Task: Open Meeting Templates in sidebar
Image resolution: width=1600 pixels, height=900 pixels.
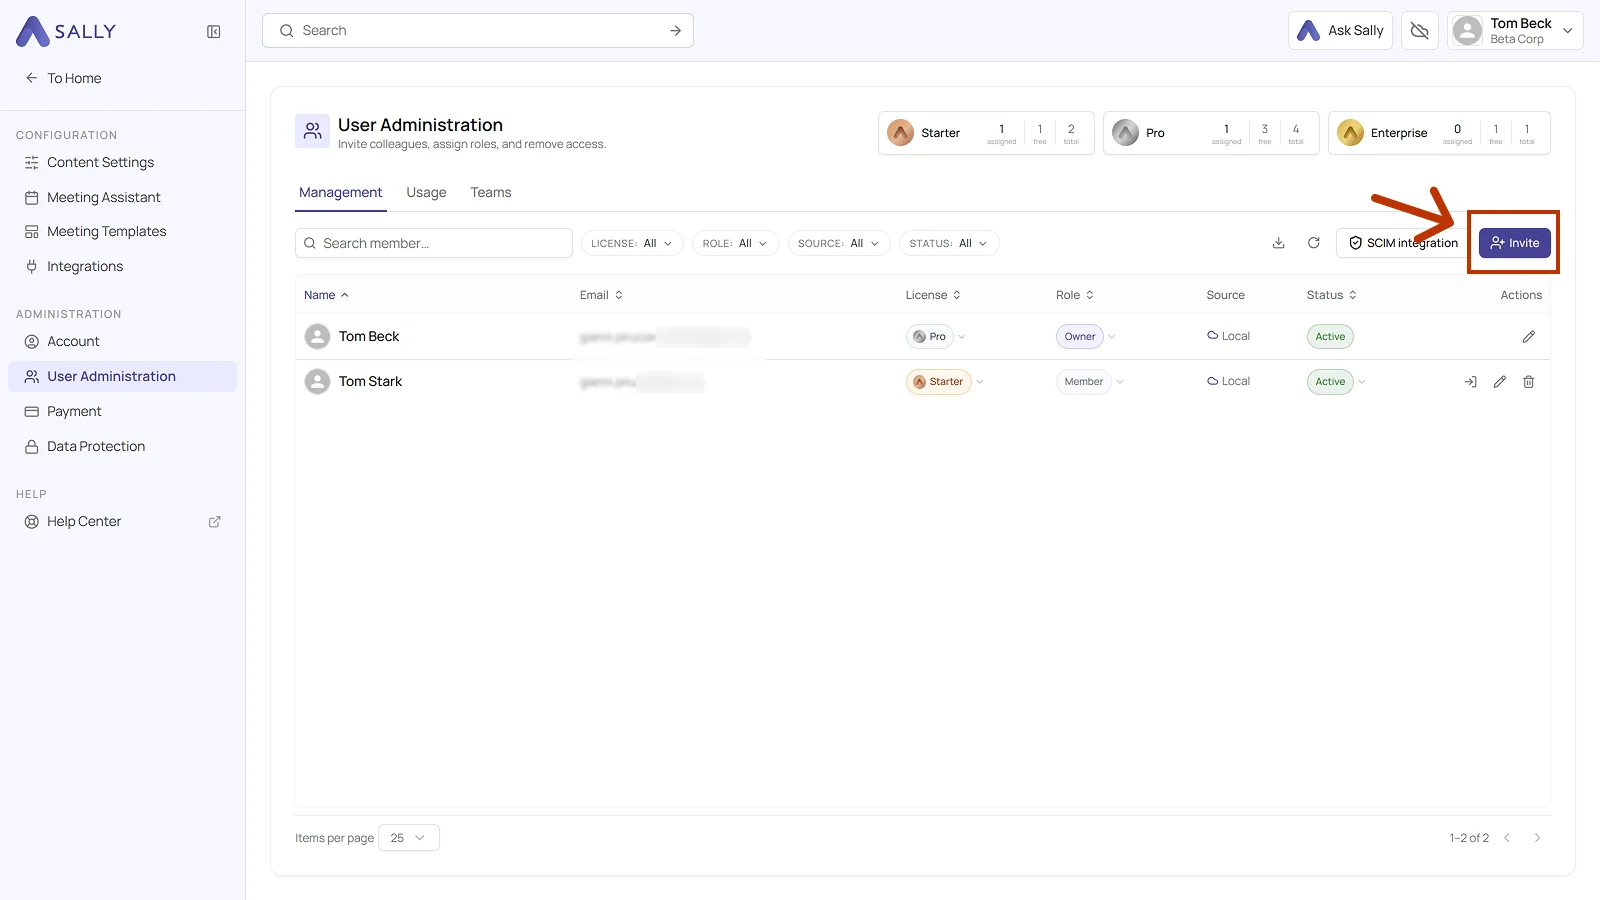Action: click(107, 232)
